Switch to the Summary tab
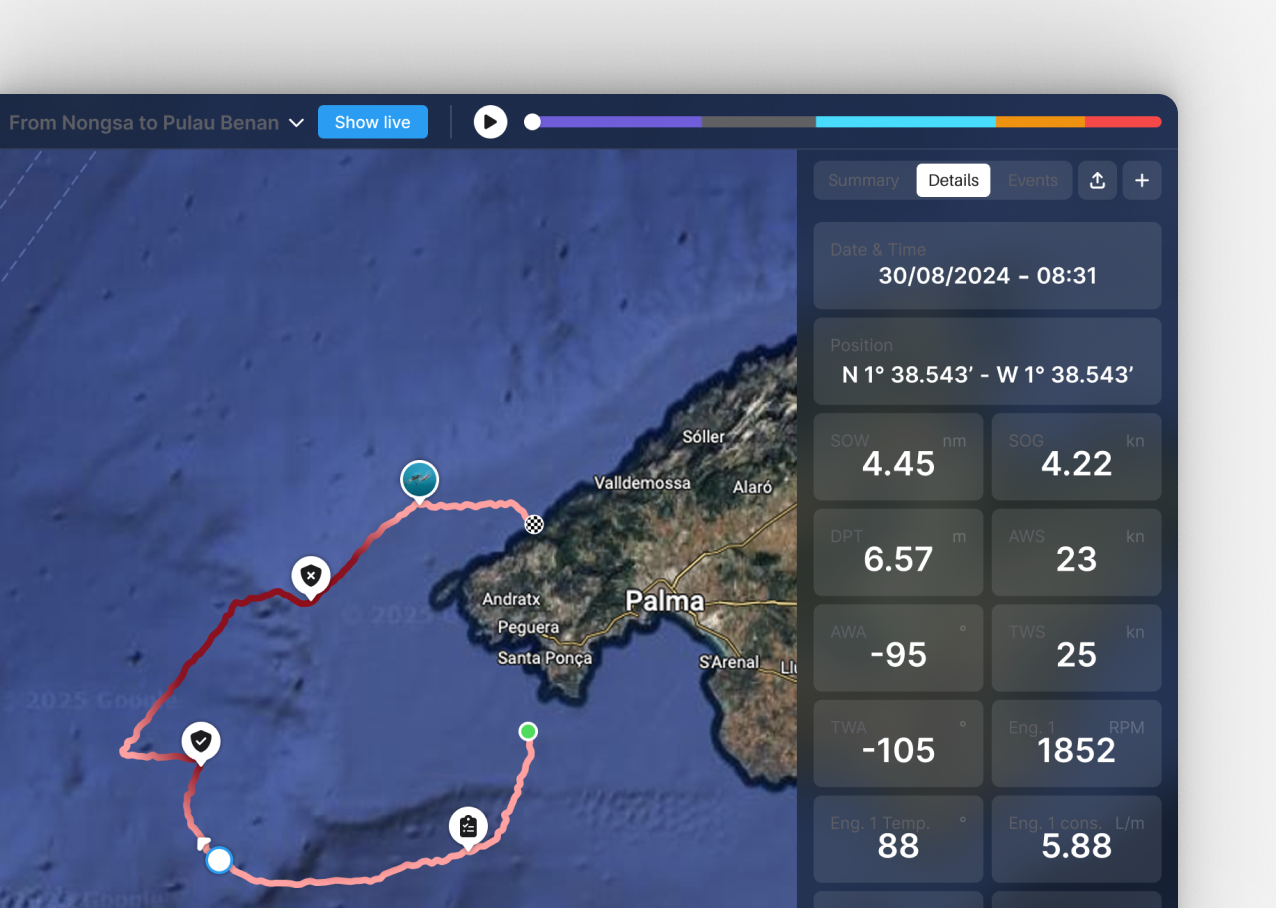This screenshot has width=1276, height=908. click(864, 180)
